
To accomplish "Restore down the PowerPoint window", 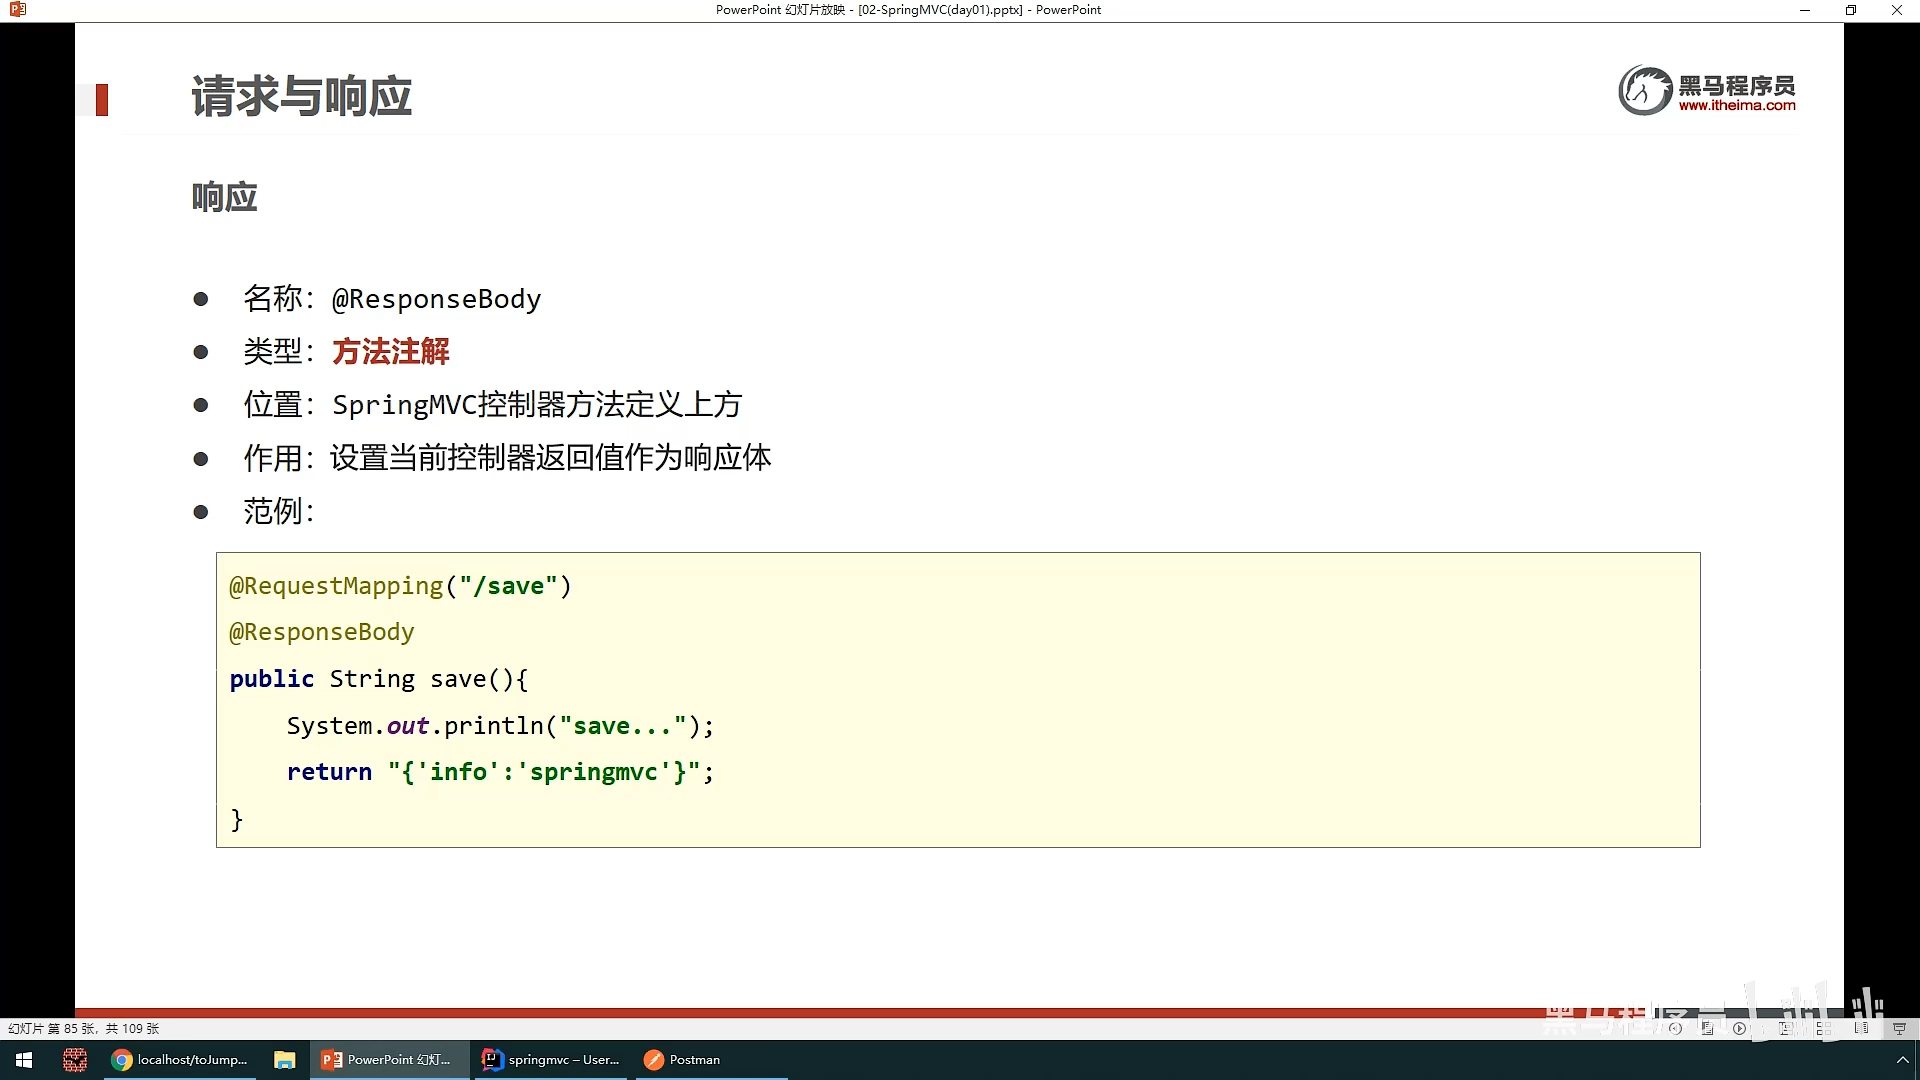I will point(1850,10).
